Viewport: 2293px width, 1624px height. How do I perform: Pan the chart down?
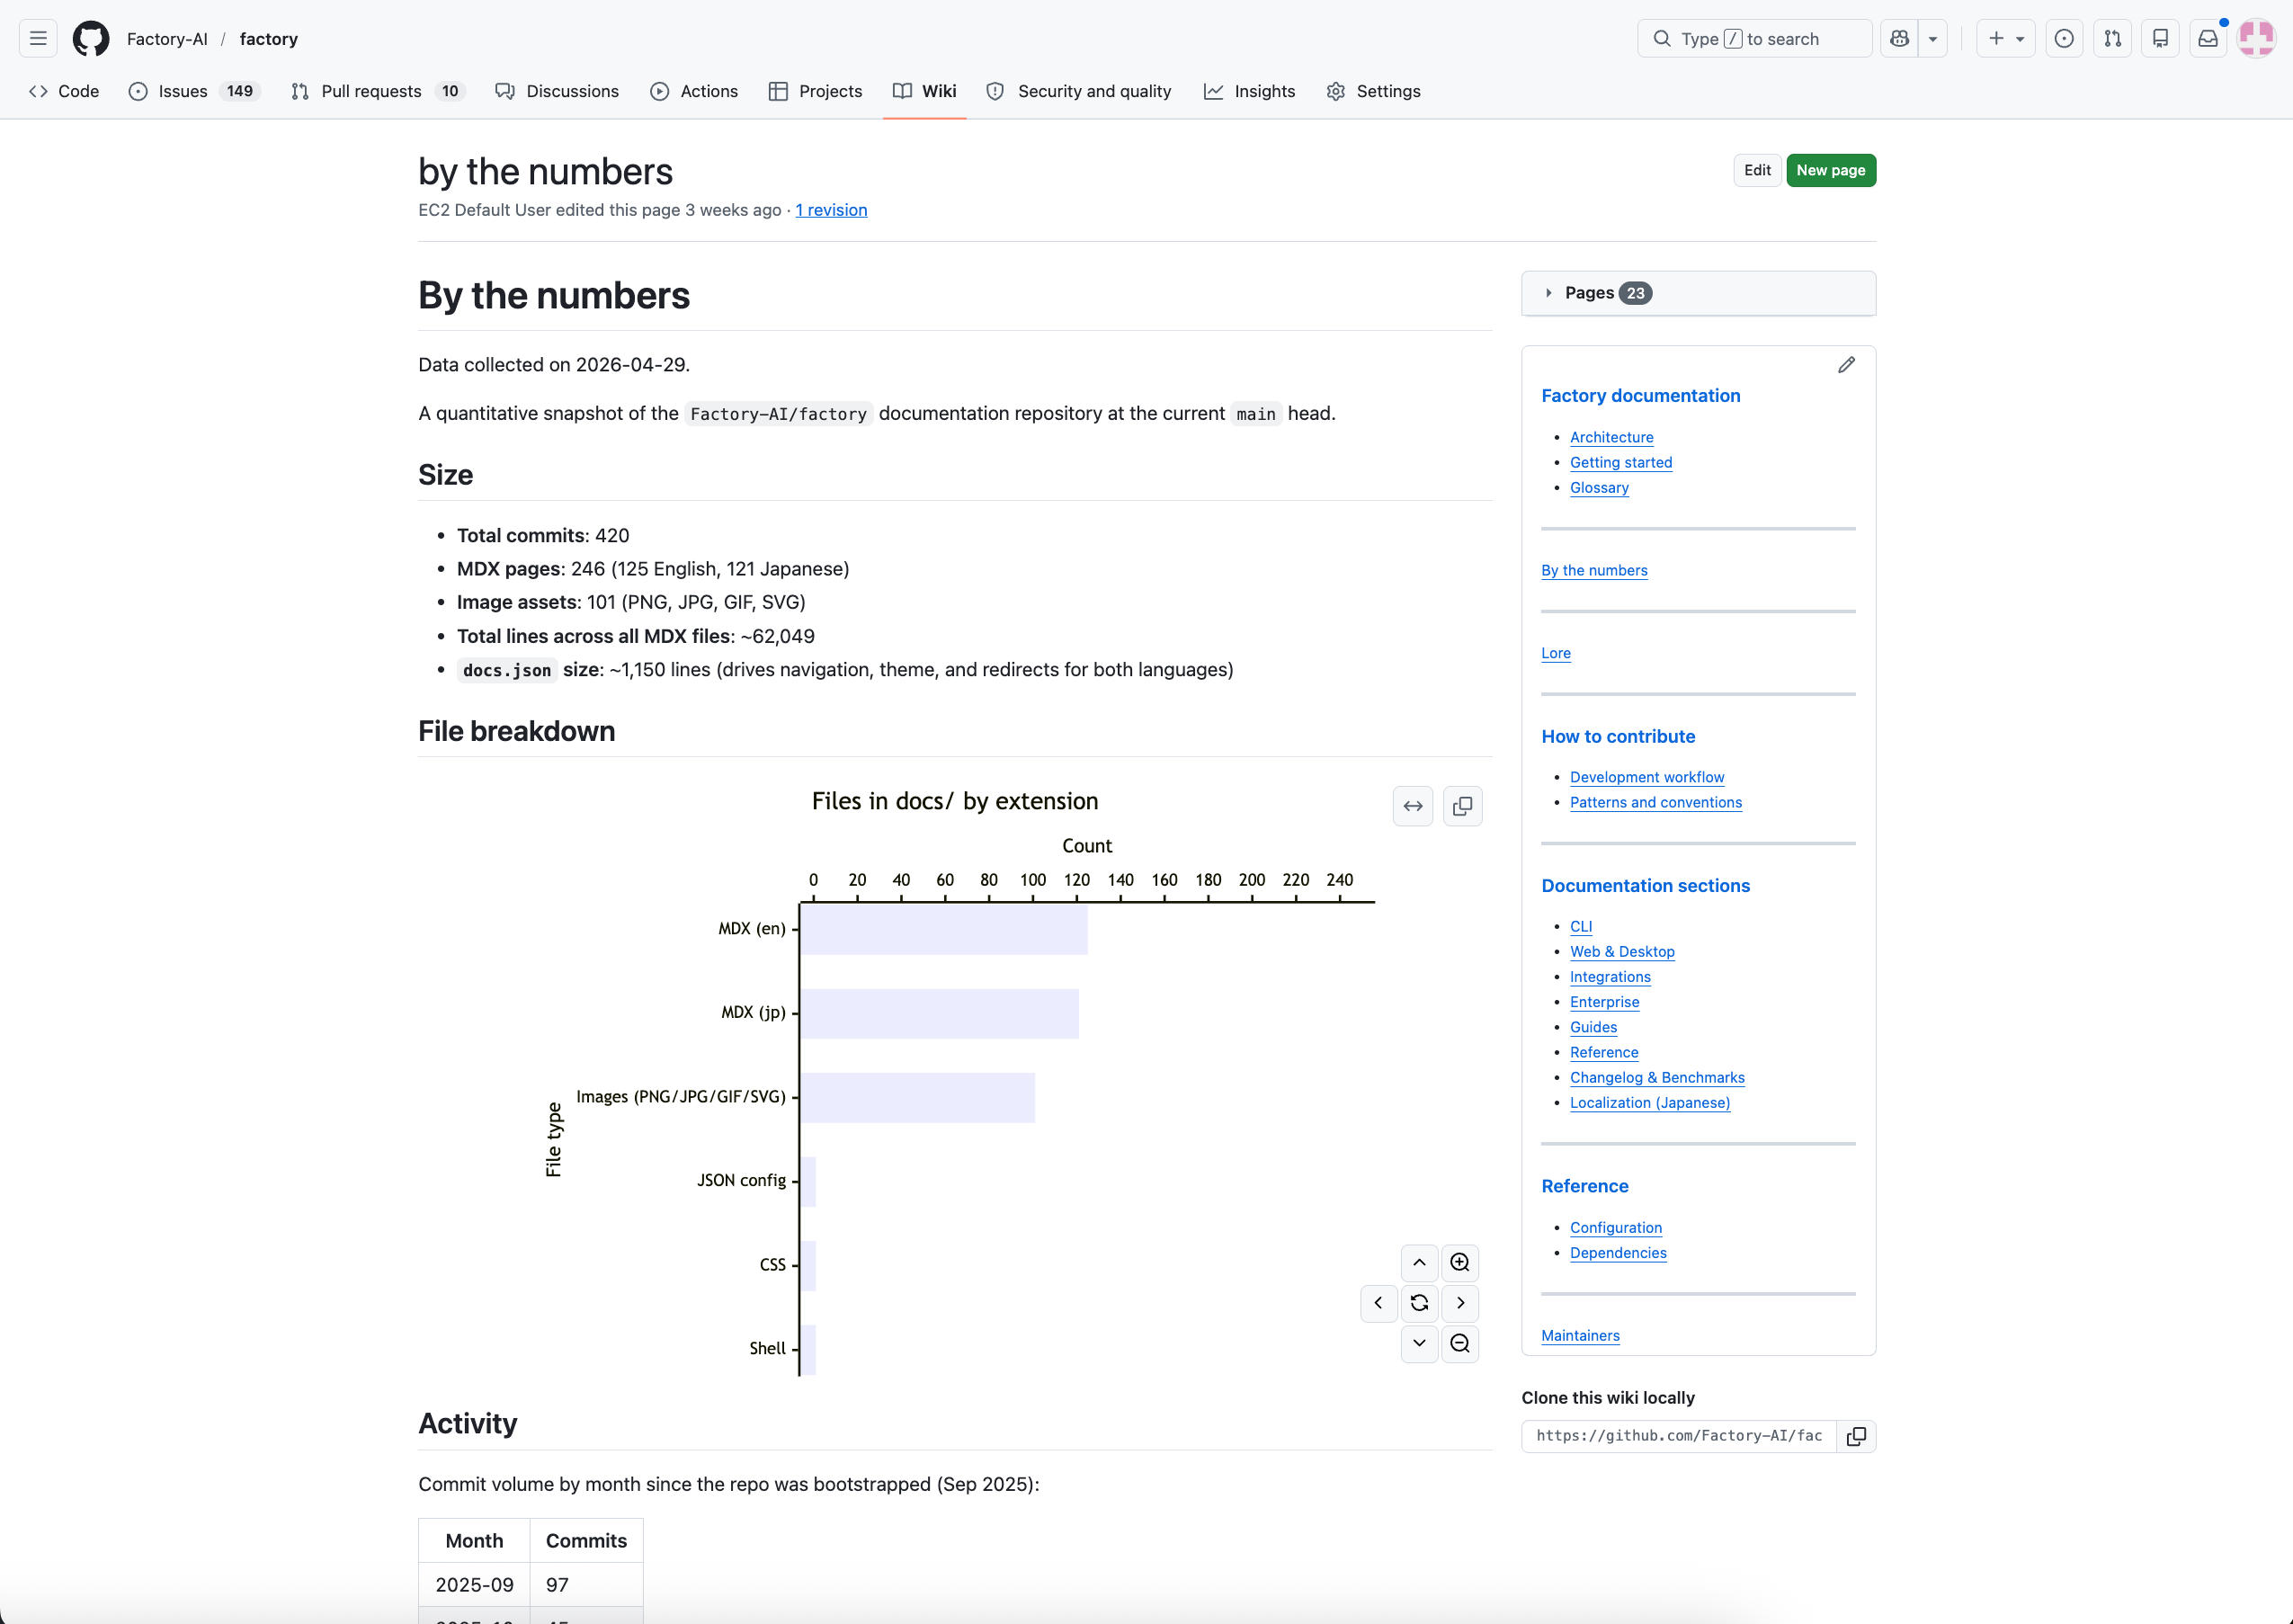1419,1344
